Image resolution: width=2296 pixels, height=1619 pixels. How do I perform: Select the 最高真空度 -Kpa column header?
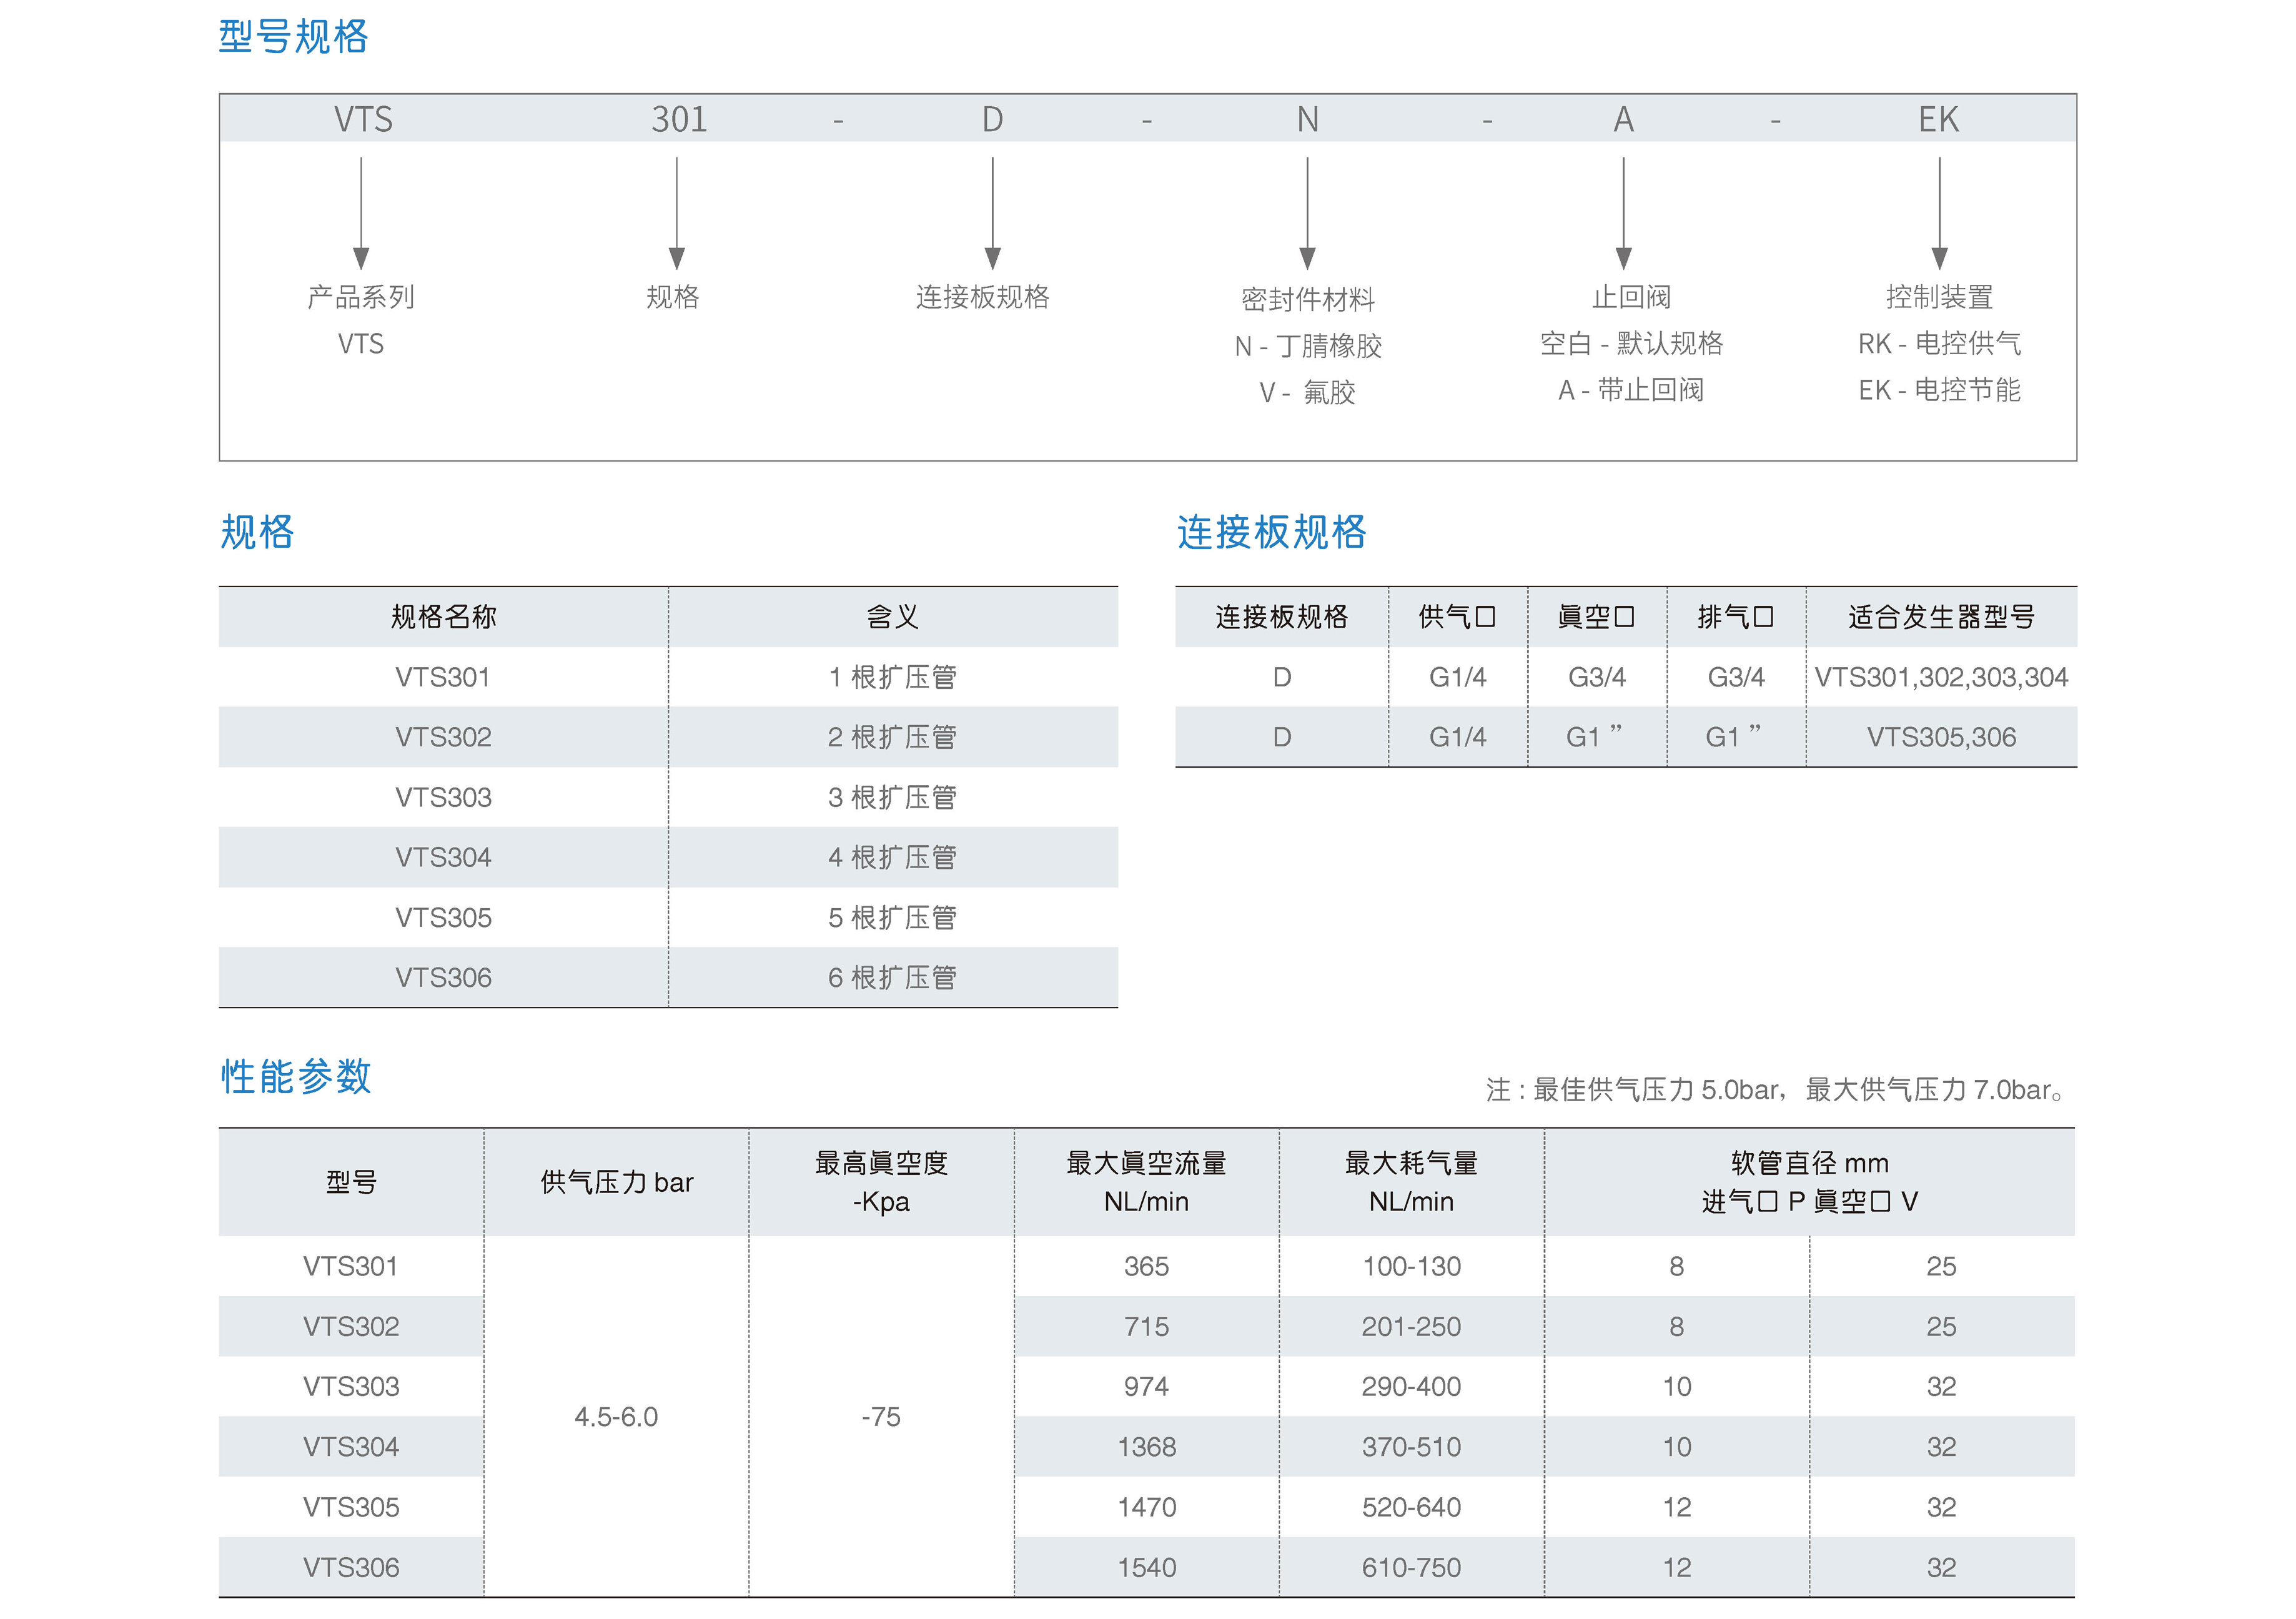(x=881, y=1182)
